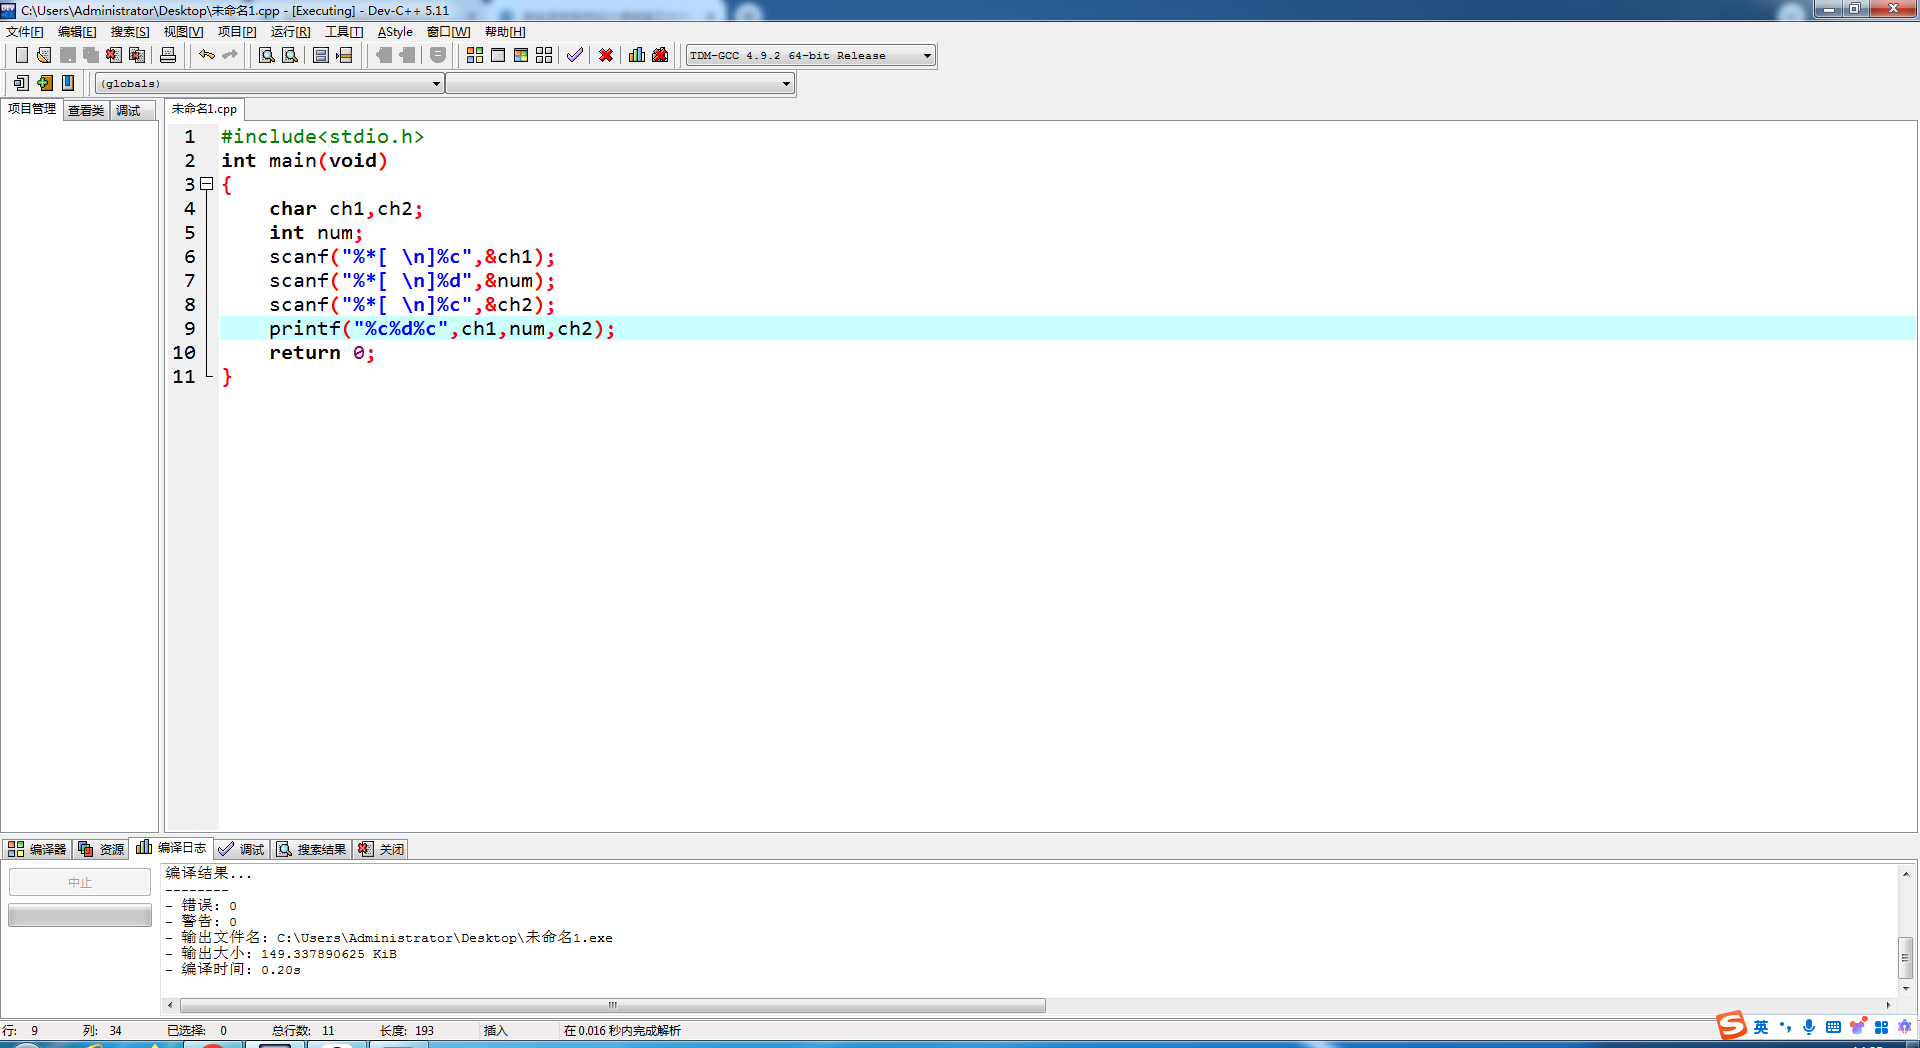Open the 窗口[W] menu

[449, 32]
